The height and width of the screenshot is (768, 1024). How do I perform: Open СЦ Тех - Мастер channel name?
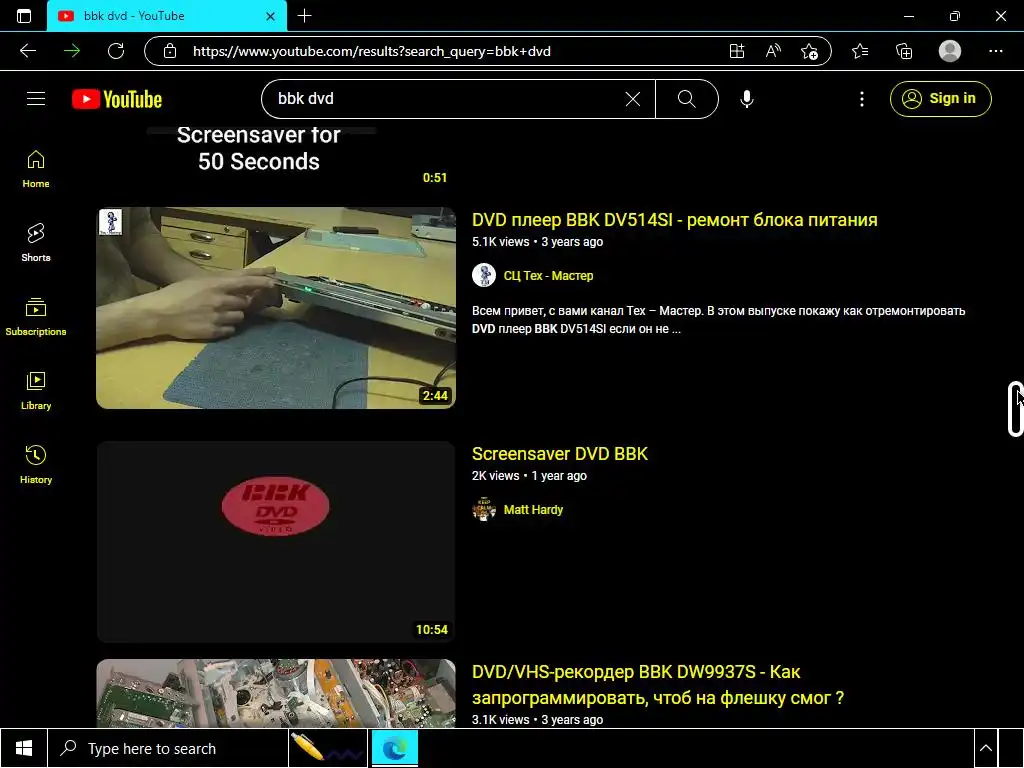tap(549, 276)
